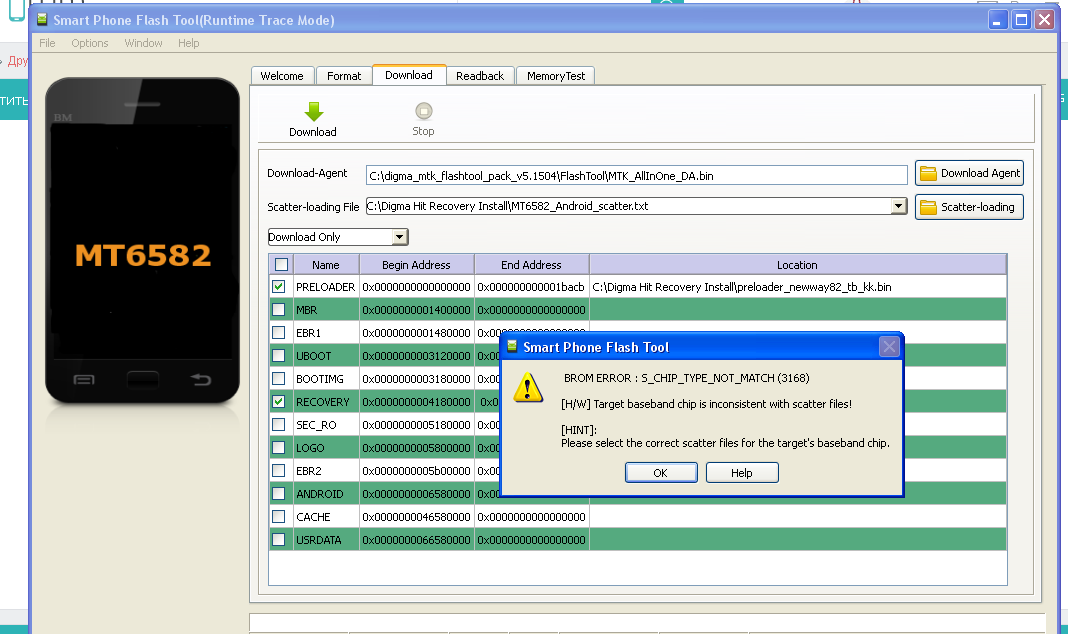
Task: Uncheck the RECOVERY partition checkbox
Action: pos(281,402)
